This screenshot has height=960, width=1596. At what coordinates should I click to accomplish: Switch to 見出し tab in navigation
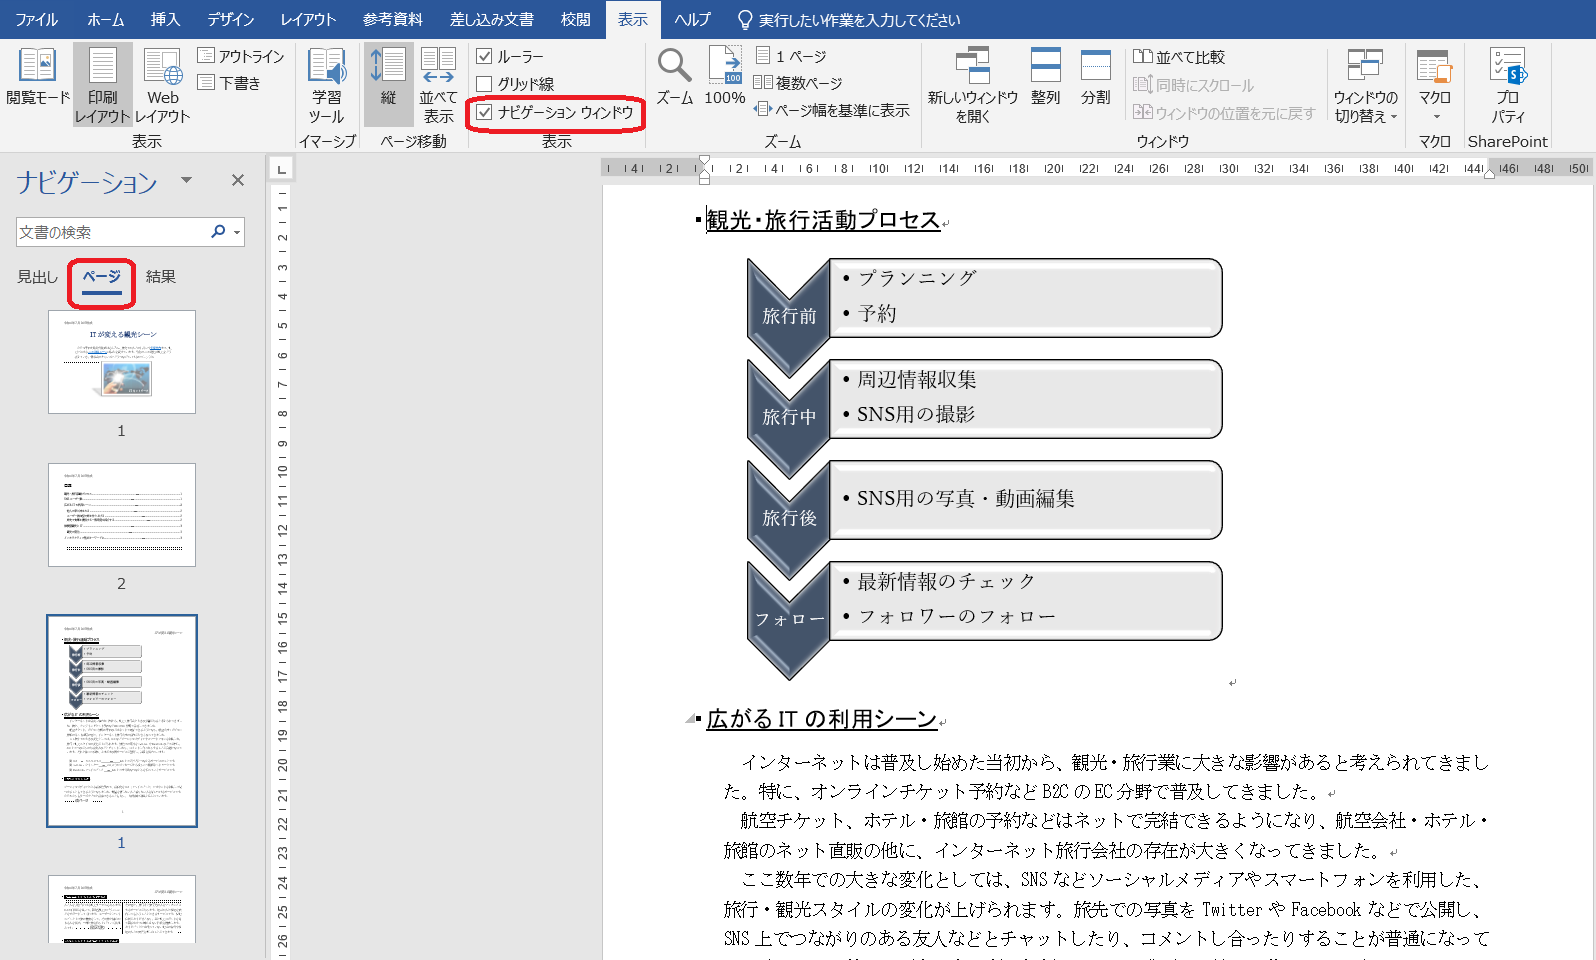37,277
